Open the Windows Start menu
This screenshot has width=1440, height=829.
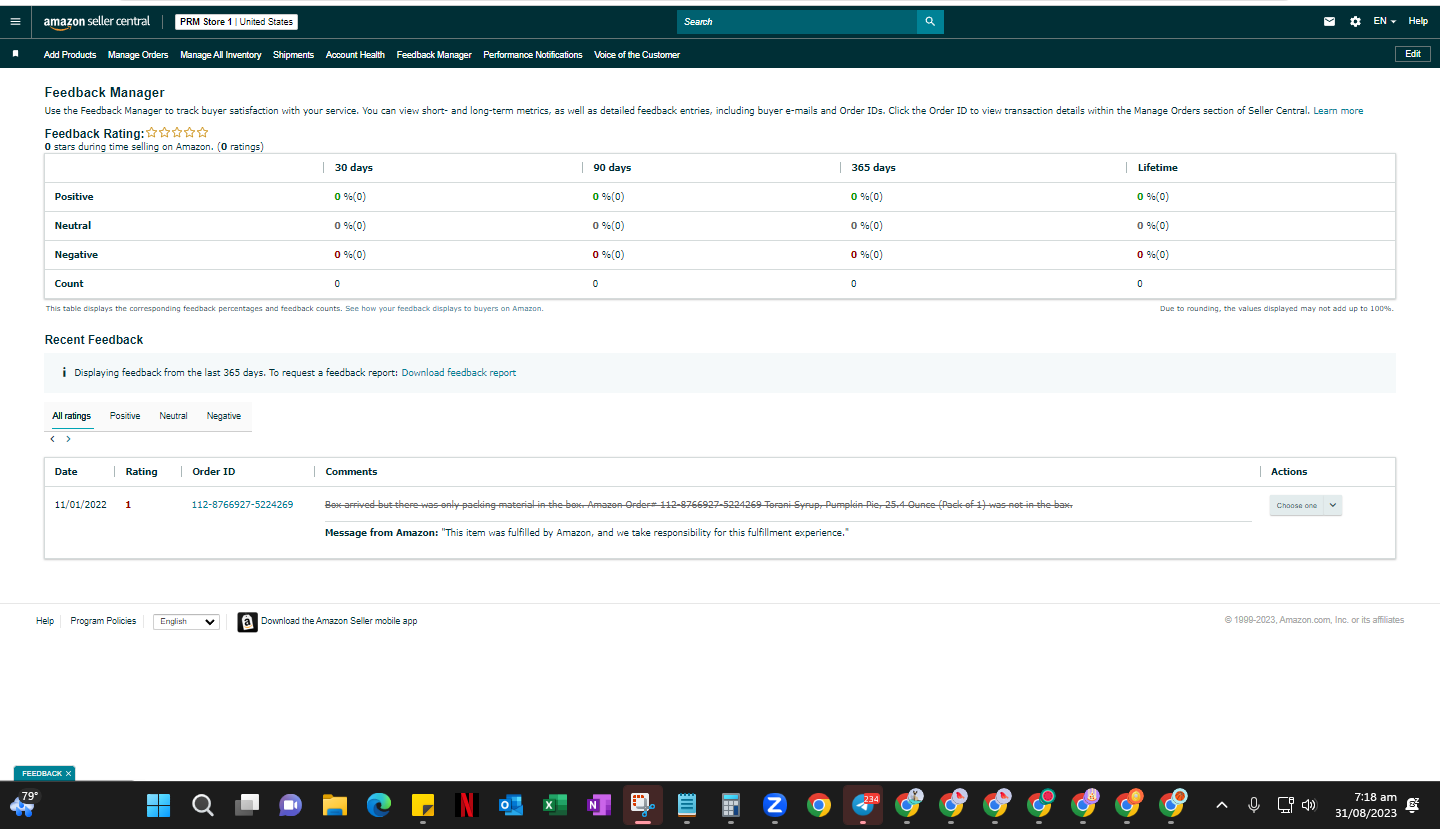(x=158, y=805)
